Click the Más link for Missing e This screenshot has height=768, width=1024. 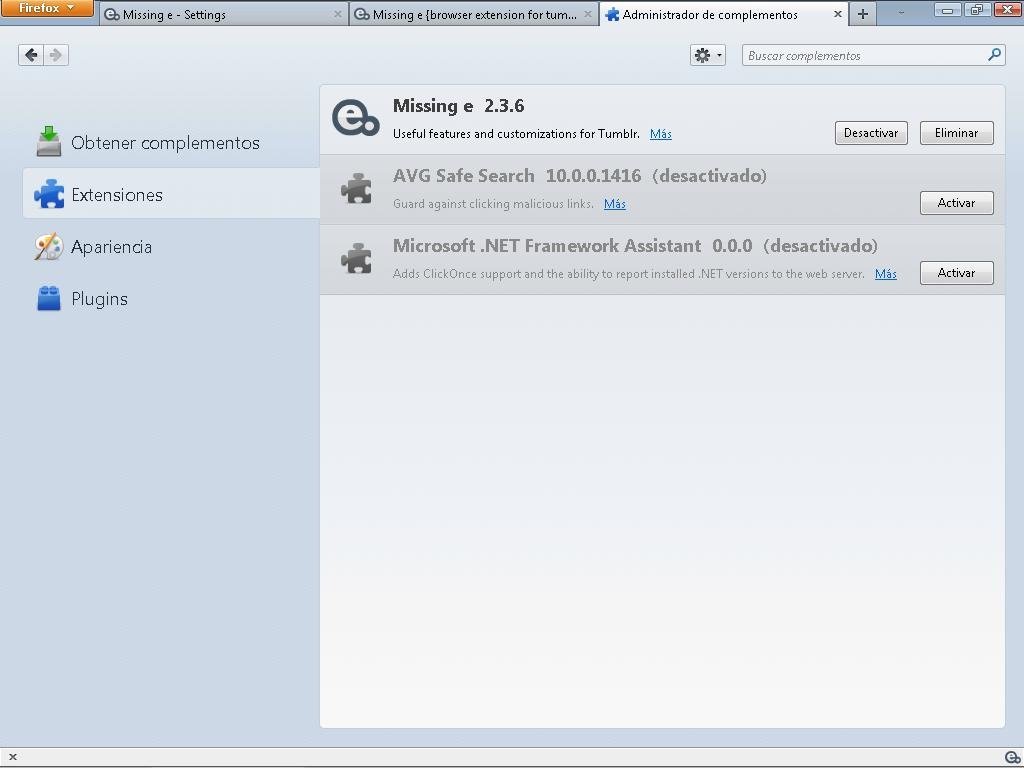click(x=661, y=134)
